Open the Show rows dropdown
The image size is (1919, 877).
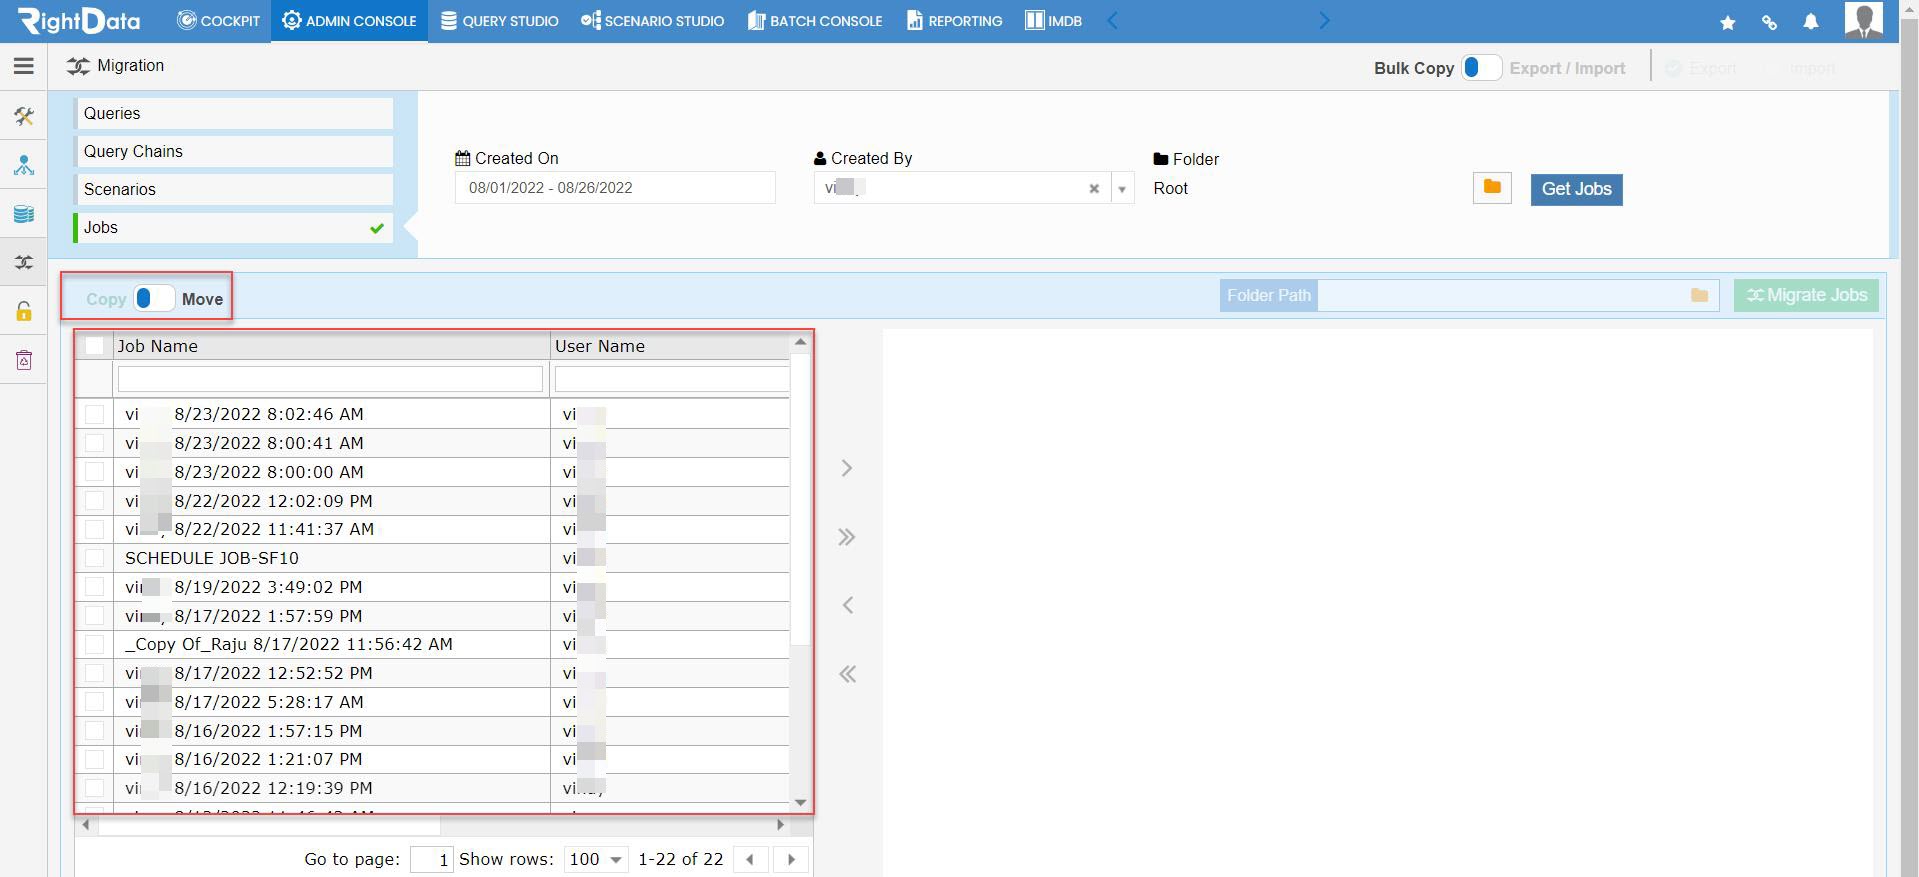coord(595,859)
